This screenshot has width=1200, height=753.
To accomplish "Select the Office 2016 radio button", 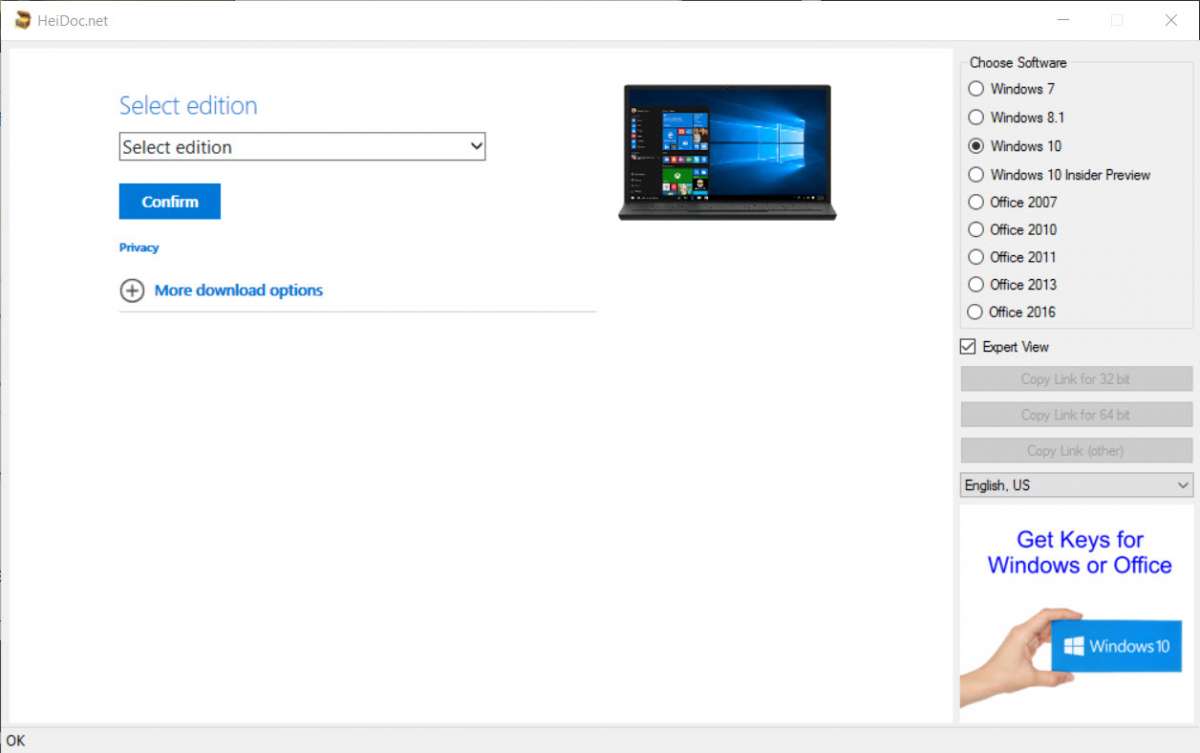I will click(x=976, y=312).
